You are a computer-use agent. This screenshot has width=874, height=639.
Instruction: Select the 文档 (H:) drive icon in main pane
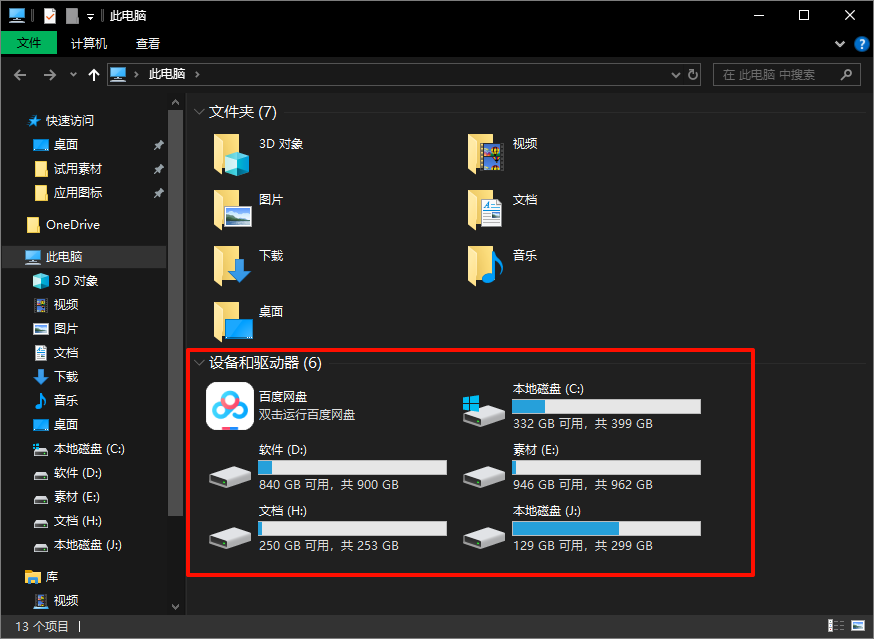pos(230,538)
